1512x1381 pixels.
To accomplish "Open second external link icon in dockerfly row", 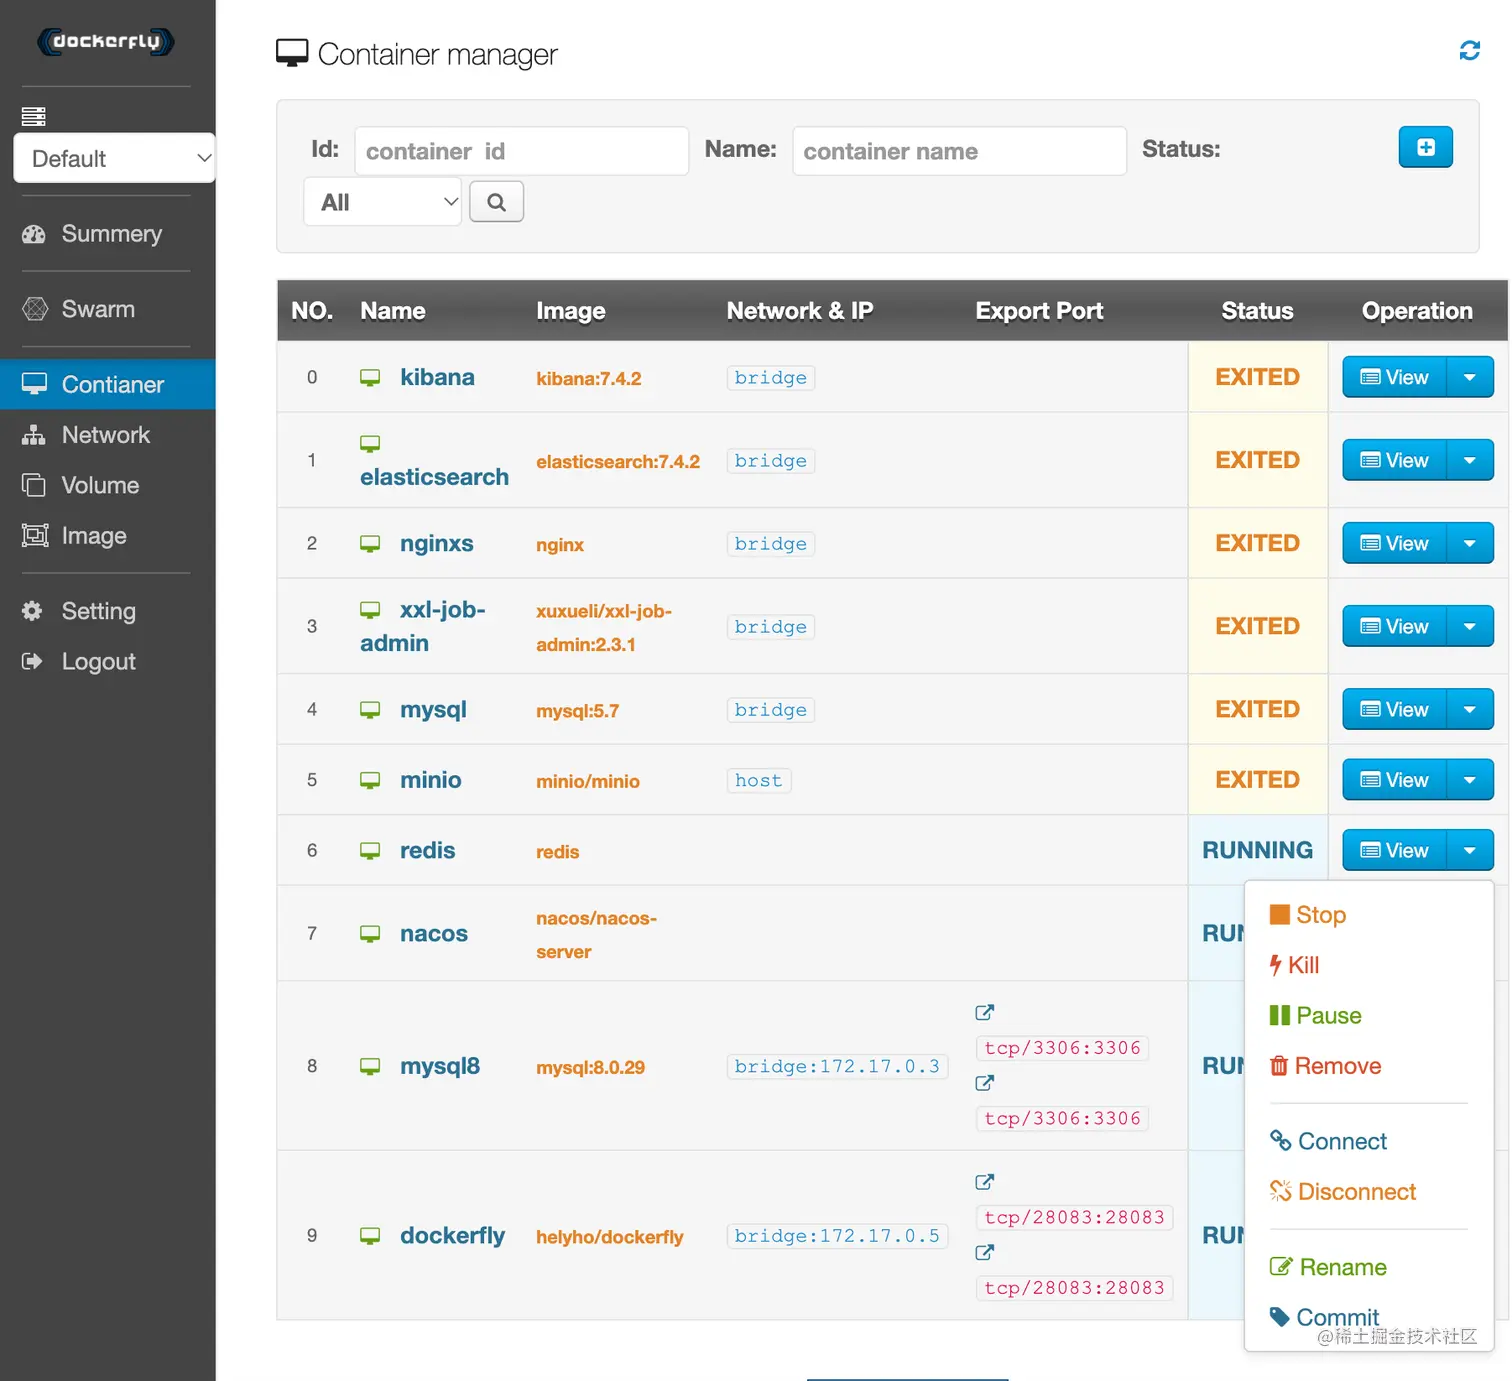I will tap(985, 1251).
